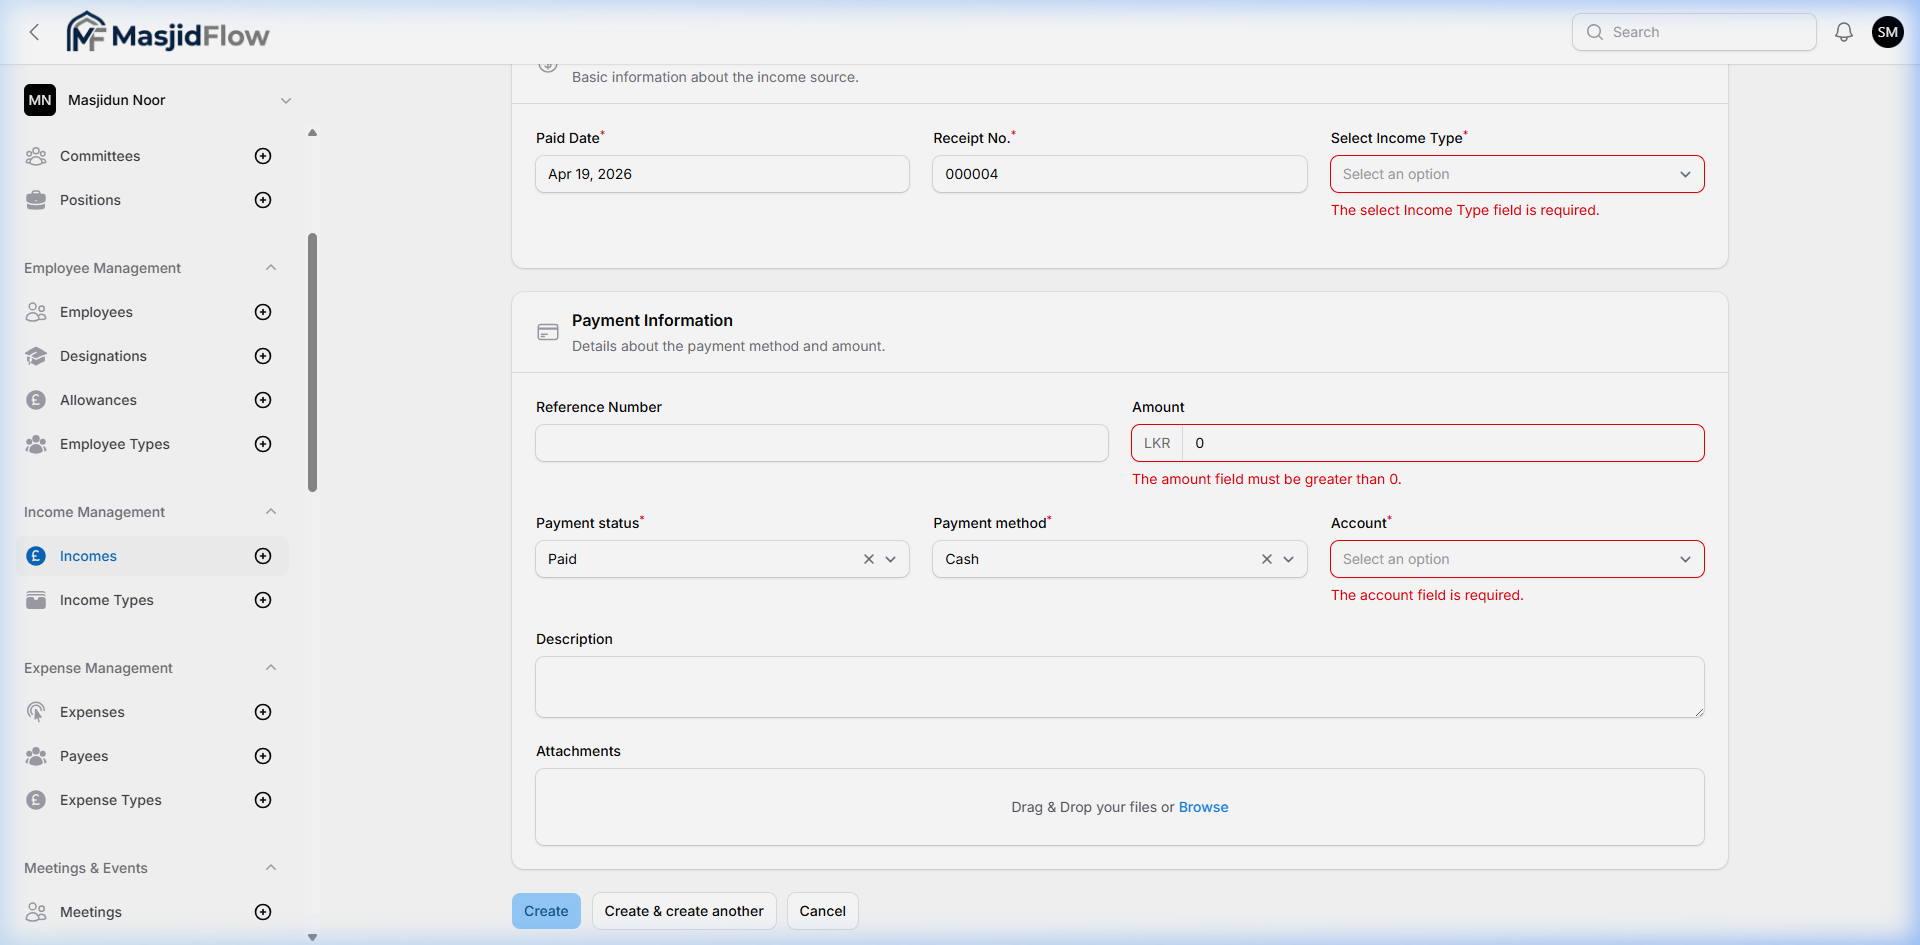Open the Account dropdown
Screen dimensions: 1920x945
1516,559
